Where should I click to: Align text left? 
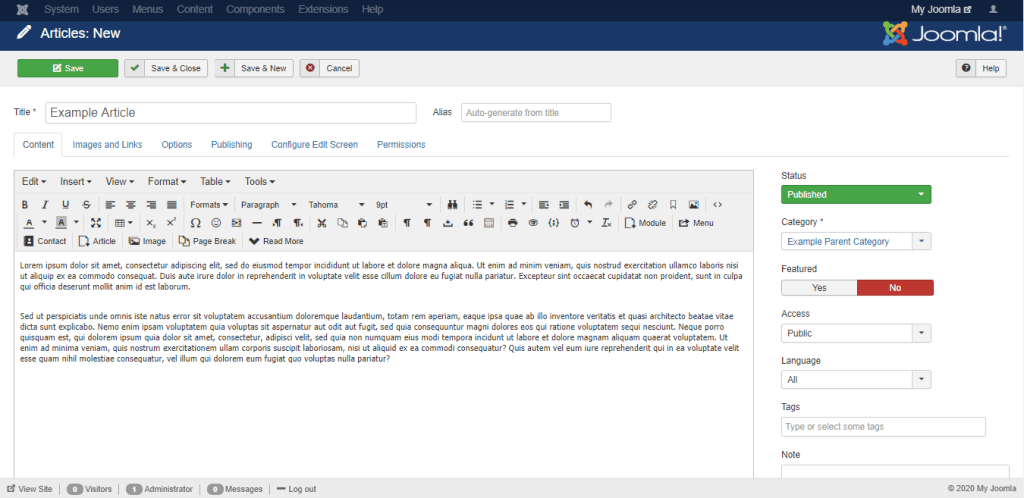[110, 205]
